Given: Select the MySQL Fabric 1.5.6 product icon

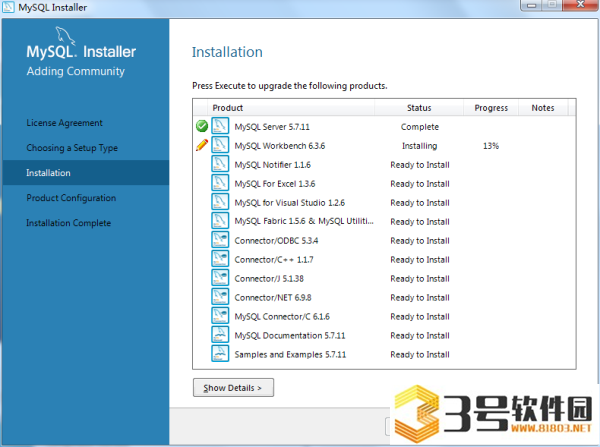Looking at the screenshot, I should tap(220, 221).
